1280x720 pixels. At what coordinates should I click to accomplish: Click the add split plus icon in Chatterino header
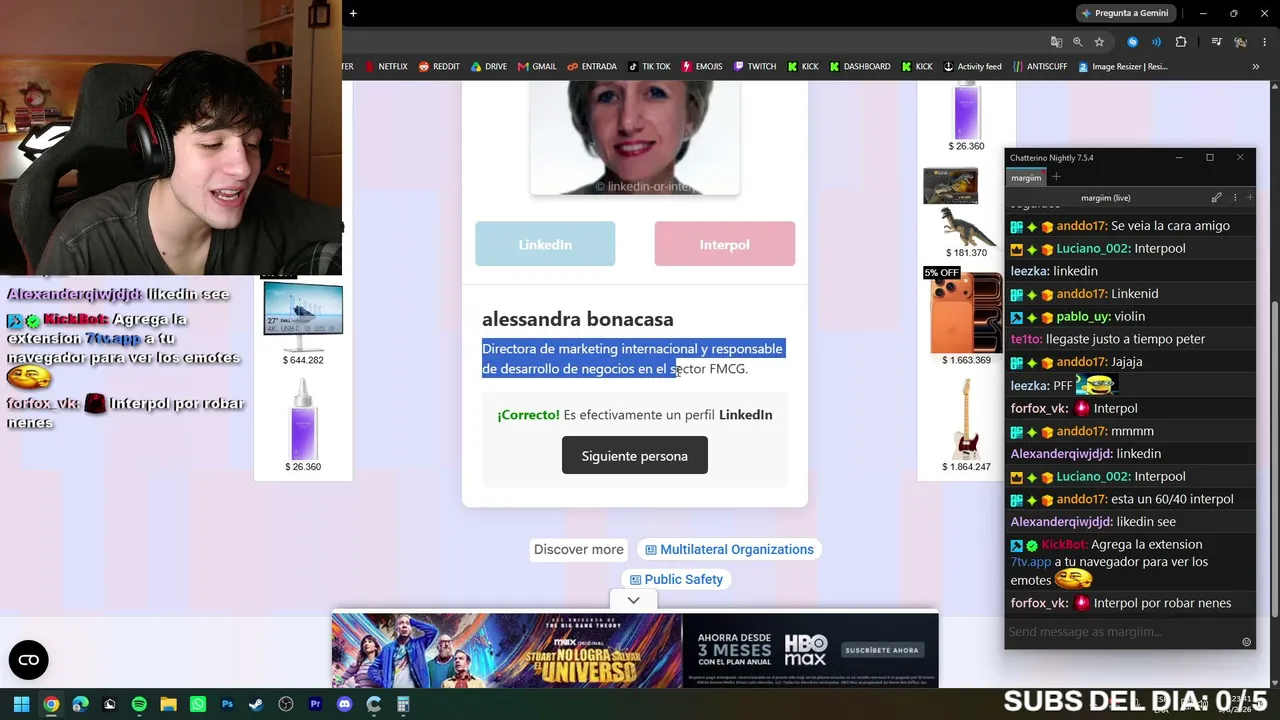tap(1249, 198)
